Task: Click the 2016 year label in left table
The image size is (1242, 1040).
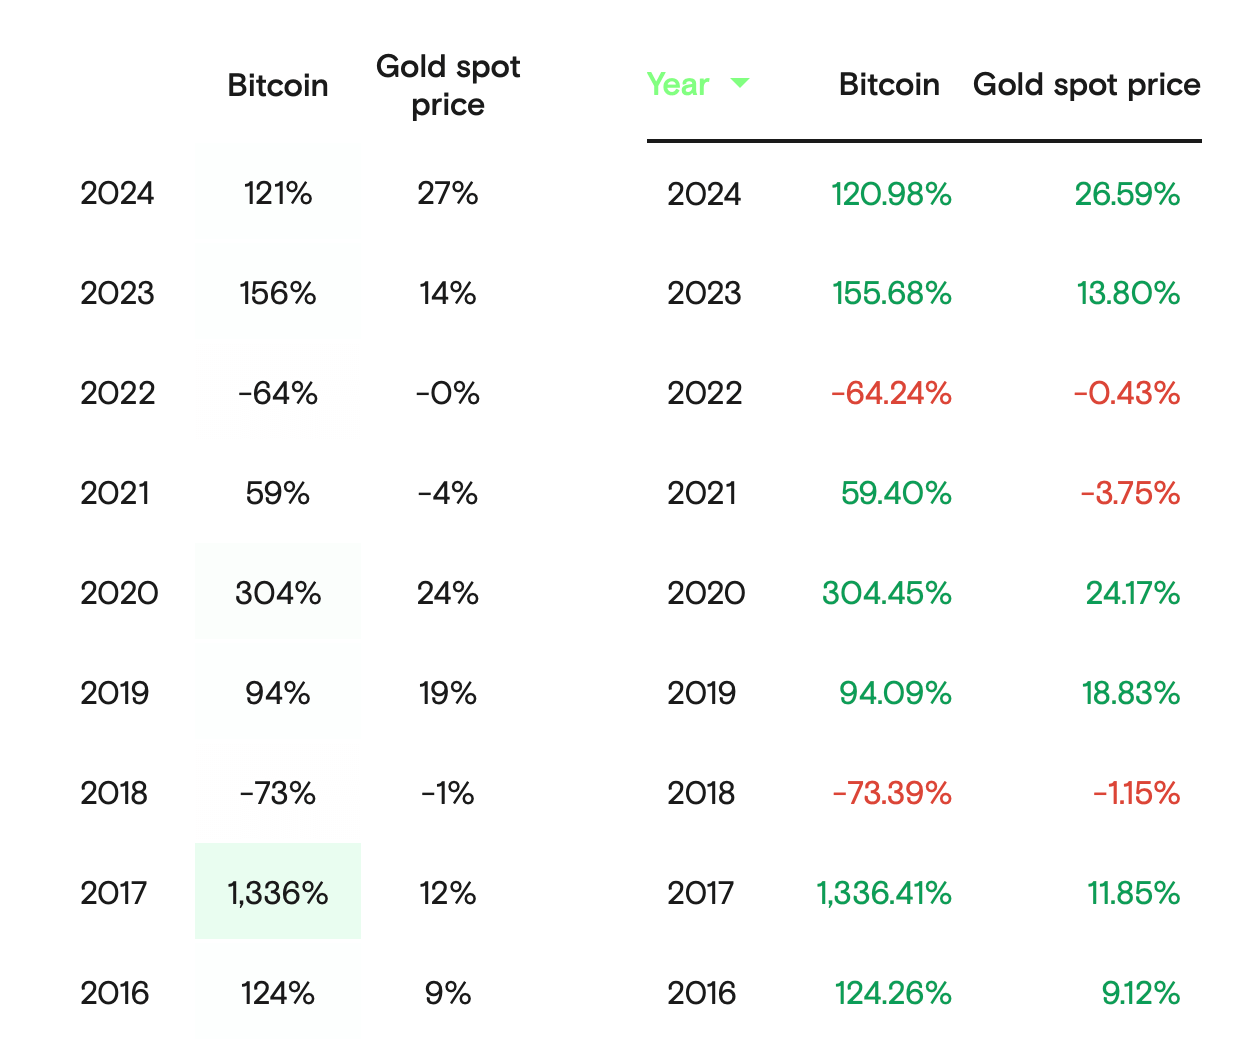Action: [117, 993]
